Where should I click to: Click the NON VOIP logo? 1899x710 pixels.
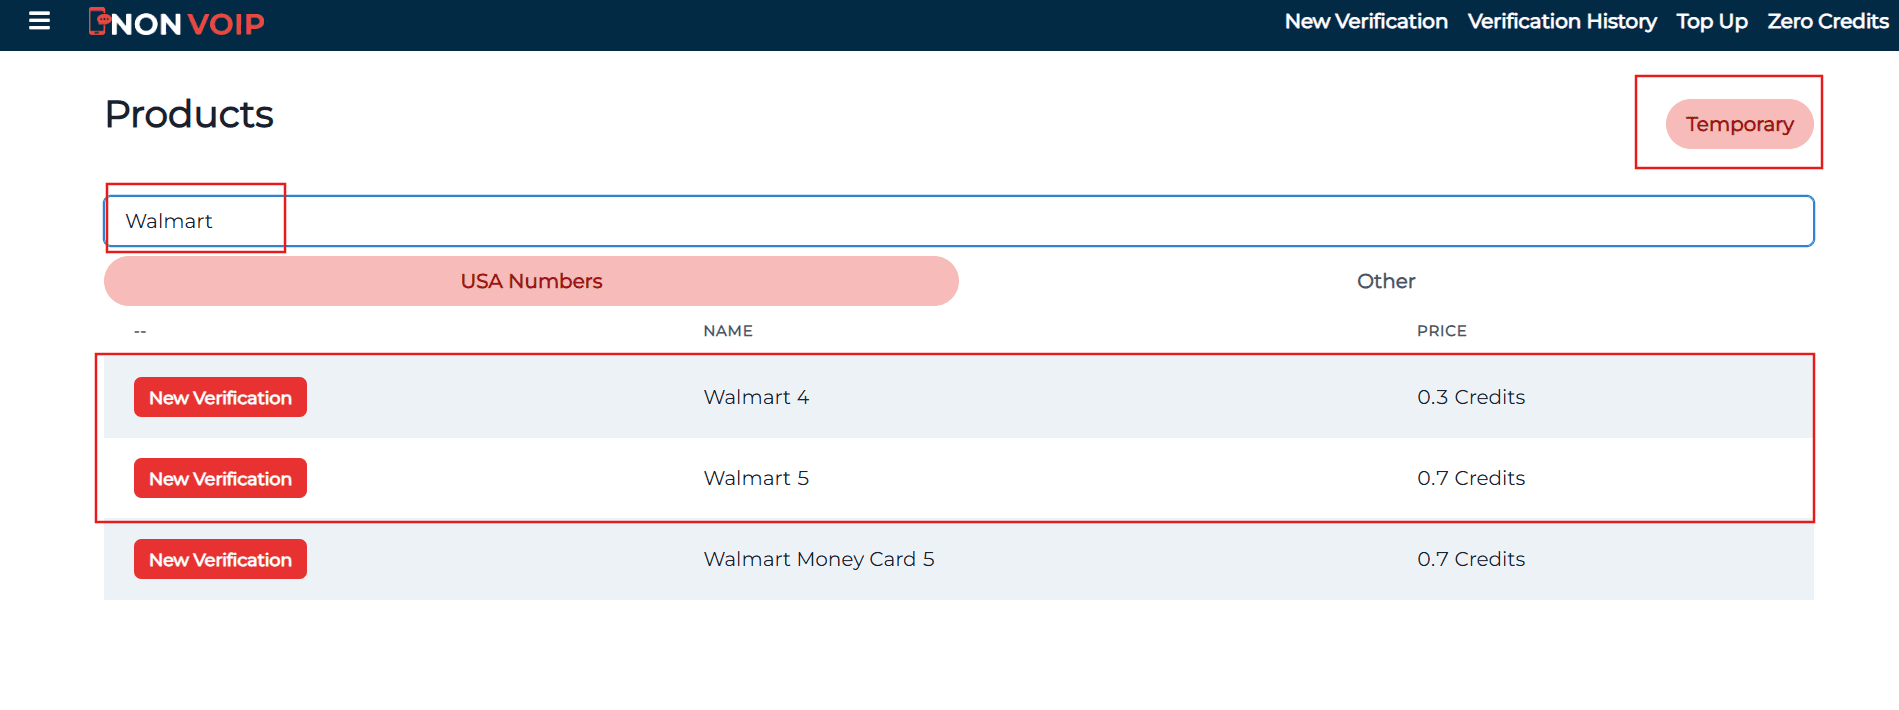click(177, 22)
